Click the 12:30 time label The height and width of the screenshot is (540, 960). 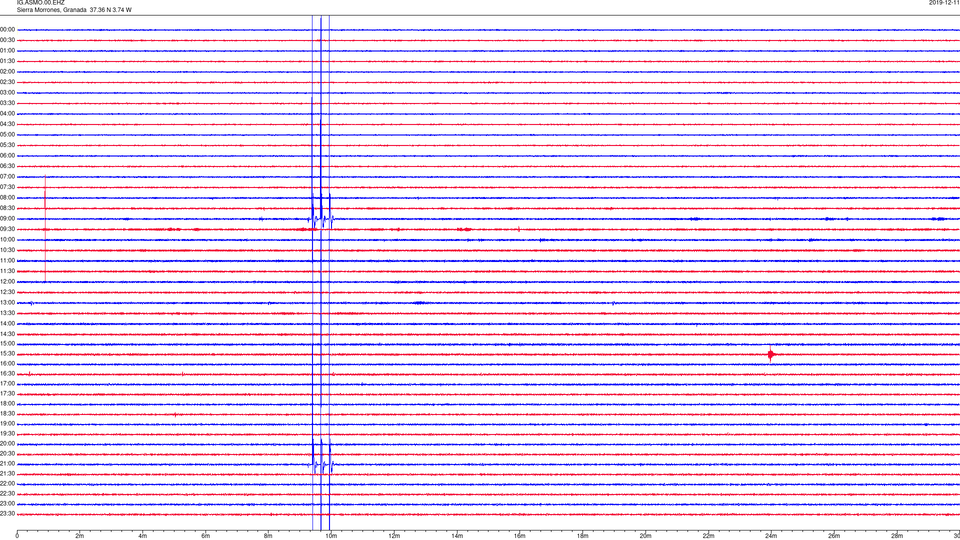pos(7,292)
